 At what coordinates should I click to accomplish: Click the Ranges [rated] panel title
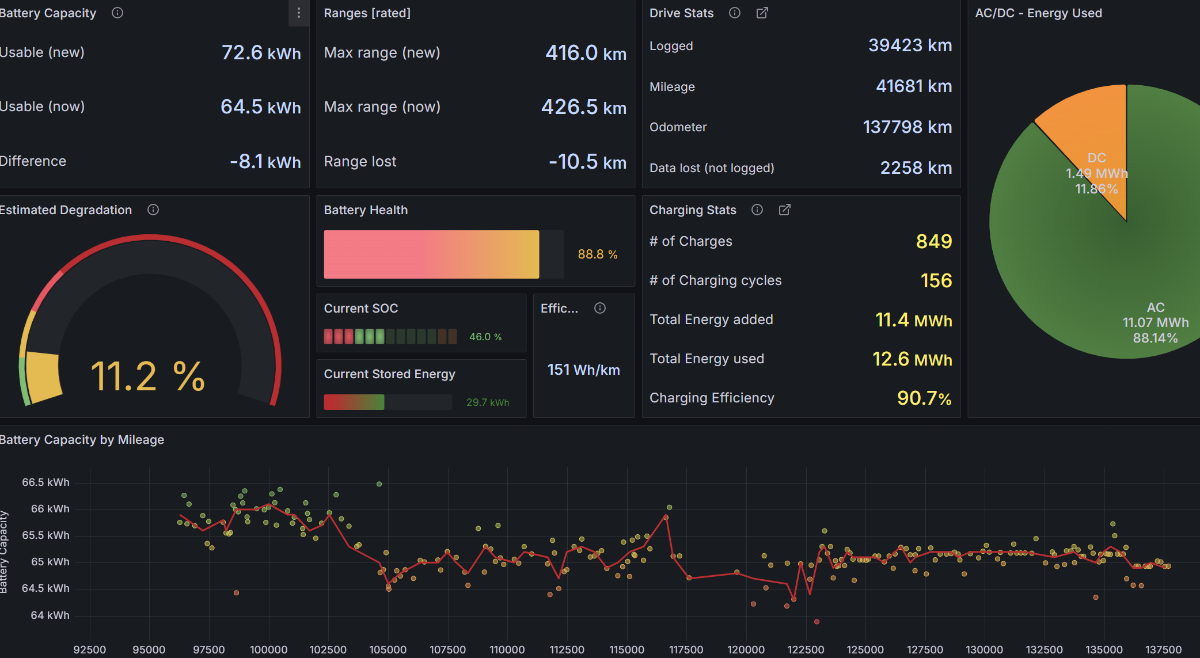(x=367, y=13)
